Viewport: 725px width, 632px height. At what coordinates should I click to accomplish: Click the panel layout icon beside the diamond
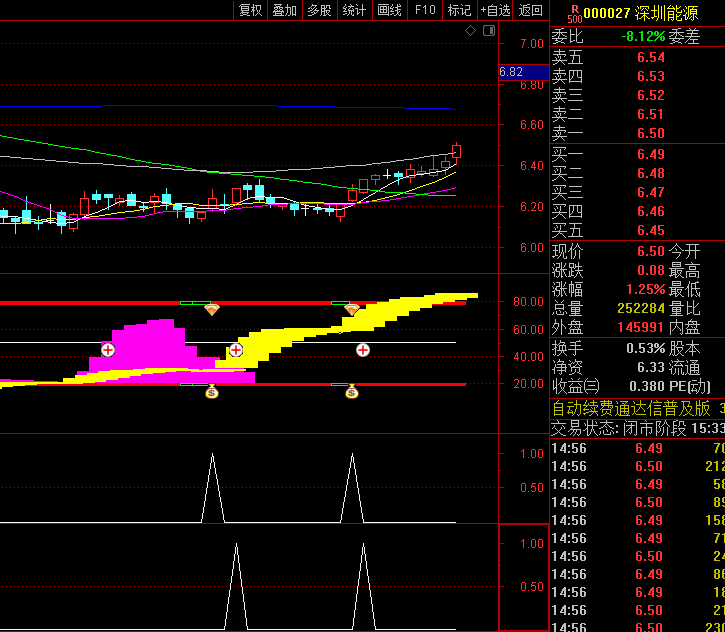pos(489,31)
